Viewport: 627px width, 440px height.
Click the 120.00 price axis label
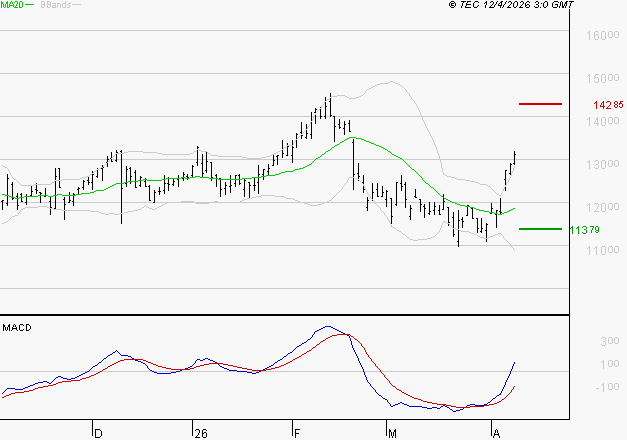click(603, 207)
